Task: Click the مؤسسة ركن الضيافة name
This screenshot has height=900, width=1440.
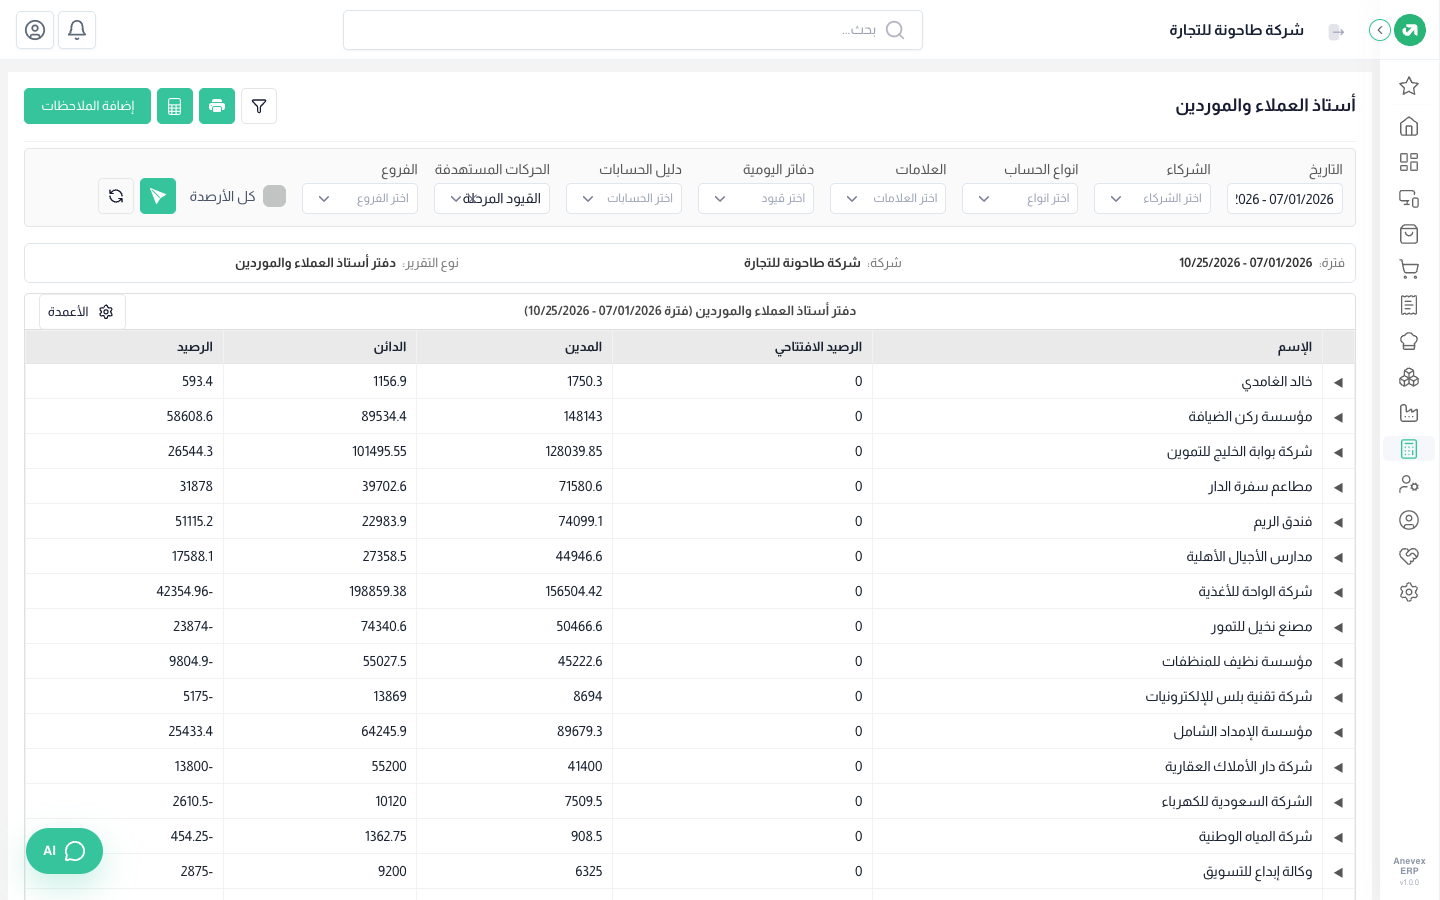Action: coord(1250,416)
